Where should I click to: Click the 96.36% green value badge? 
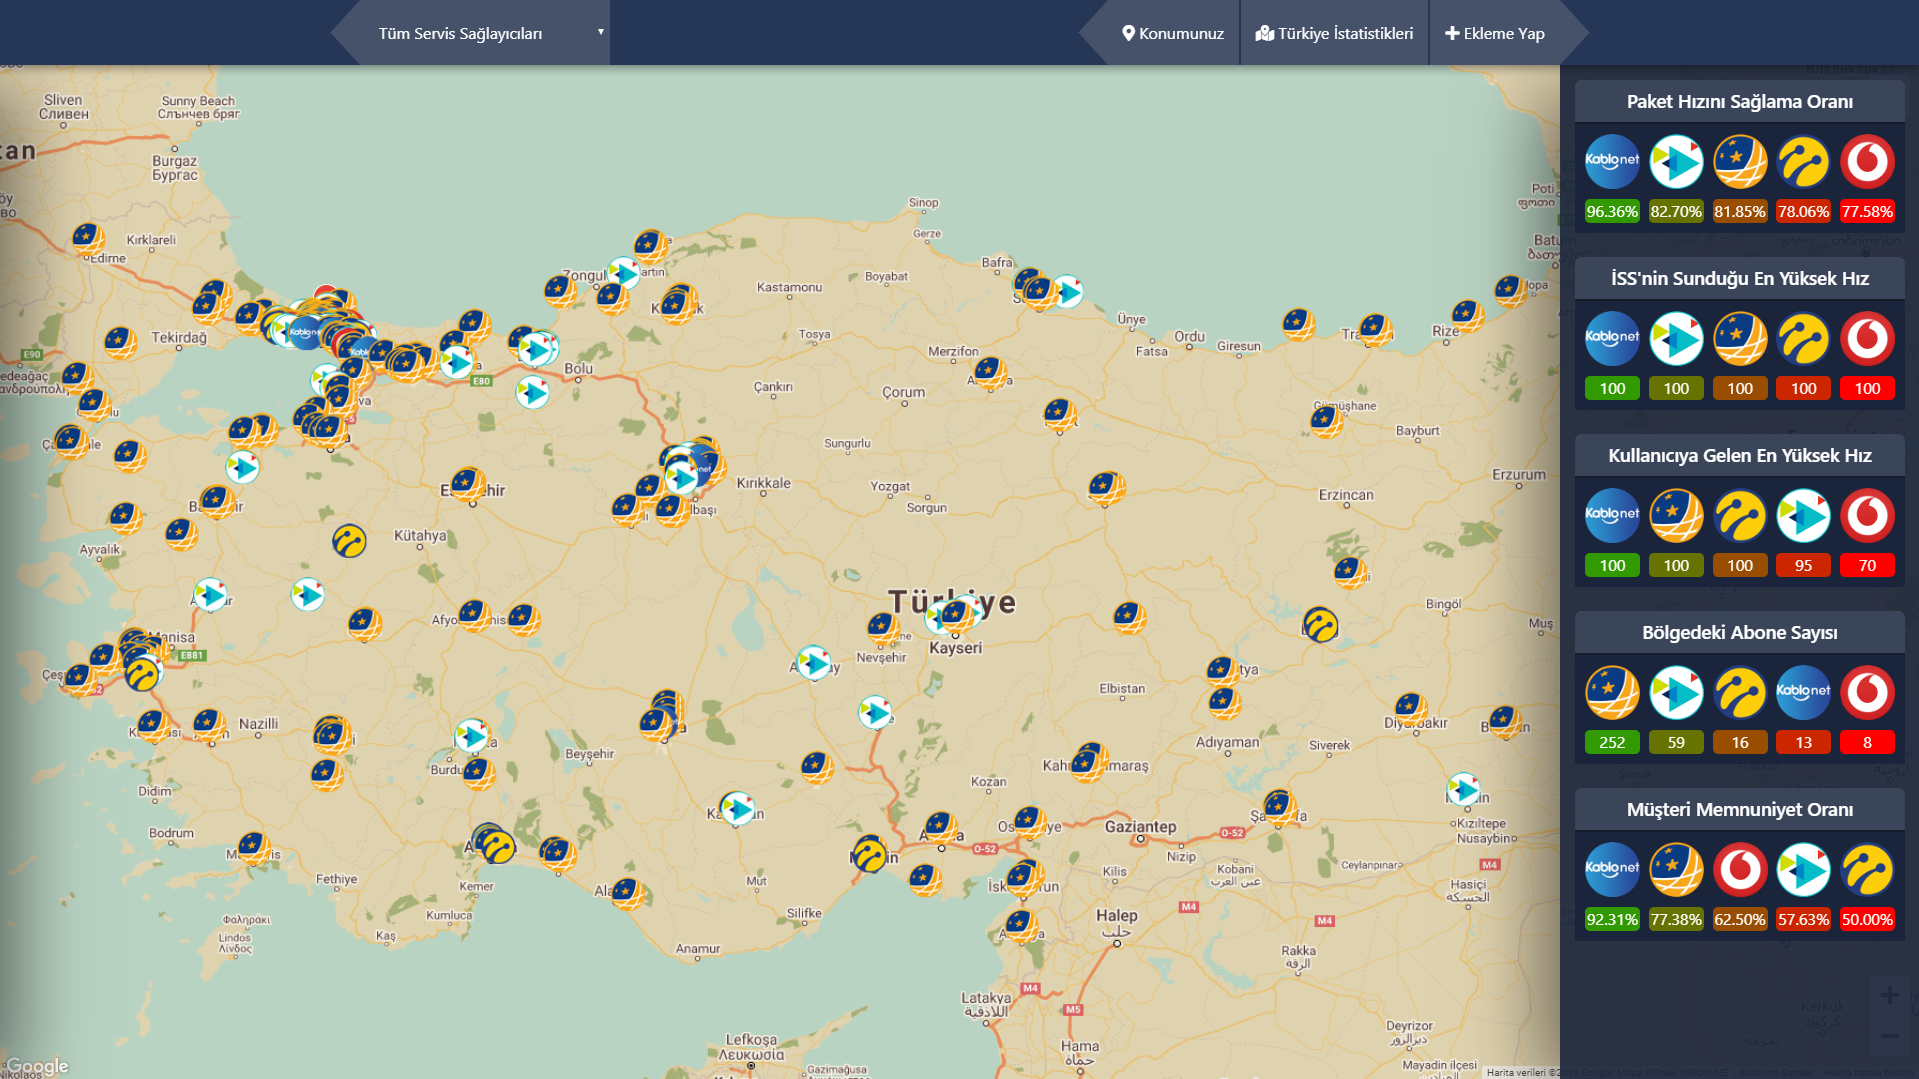click(1612, 211)
